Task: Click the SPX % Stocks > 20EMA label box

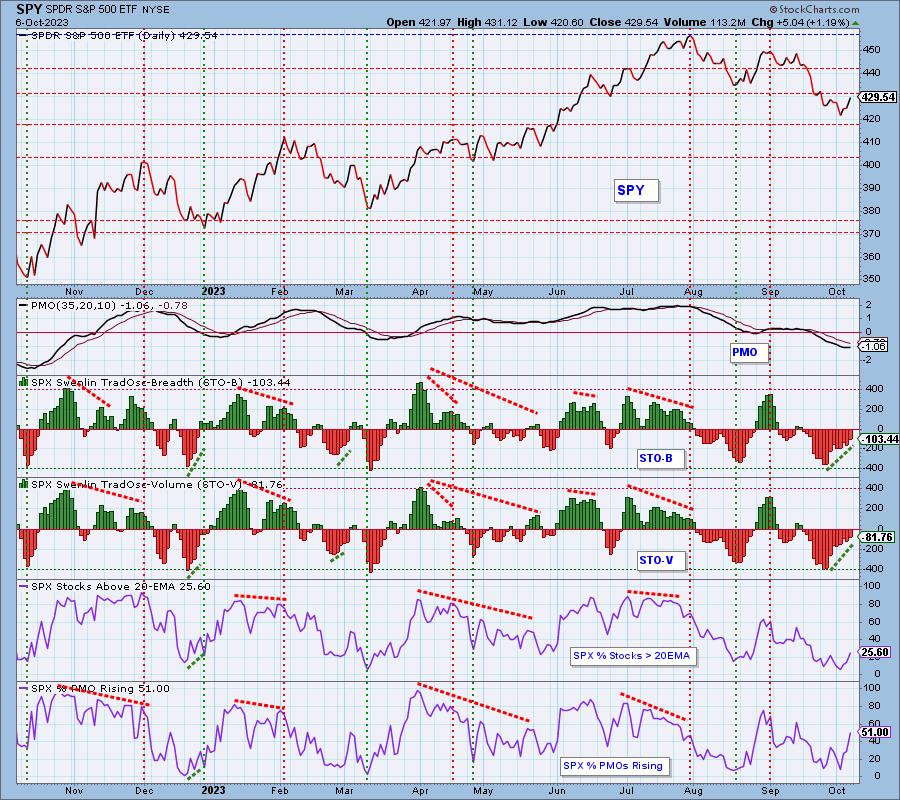Action: [633, 656]
